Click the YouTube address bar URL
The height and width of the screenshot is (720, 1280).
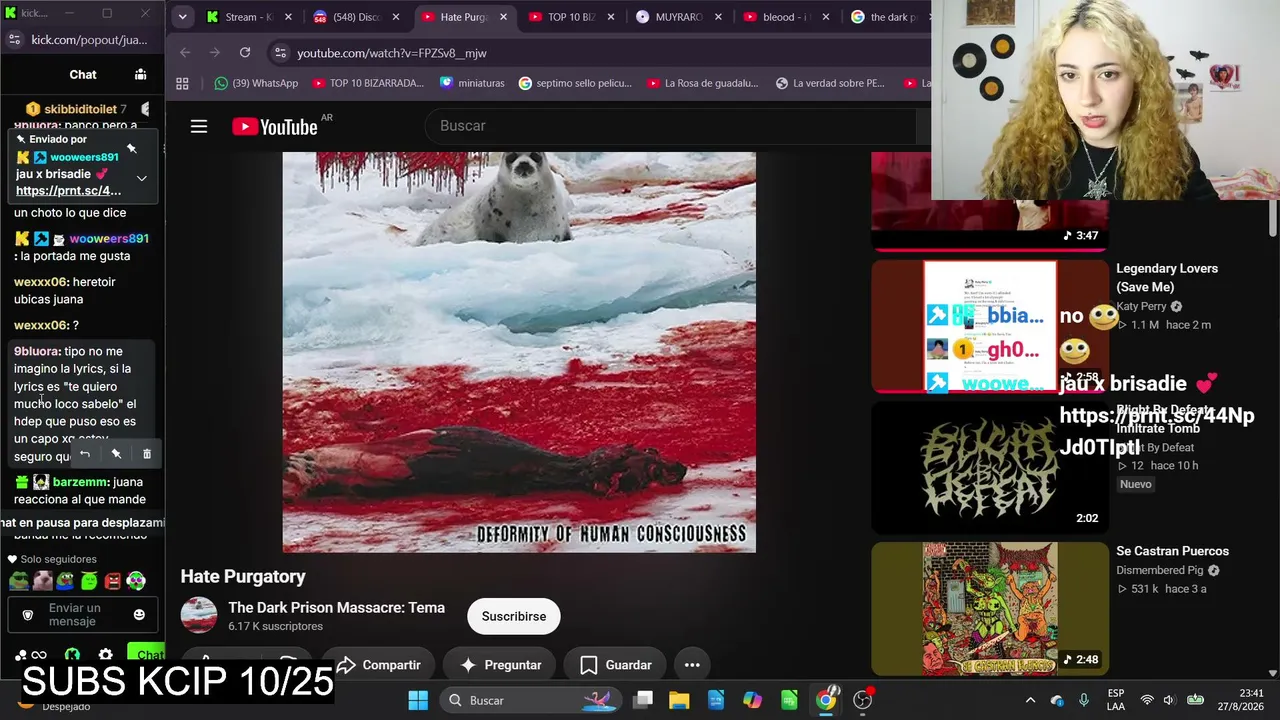coord(392,52)
